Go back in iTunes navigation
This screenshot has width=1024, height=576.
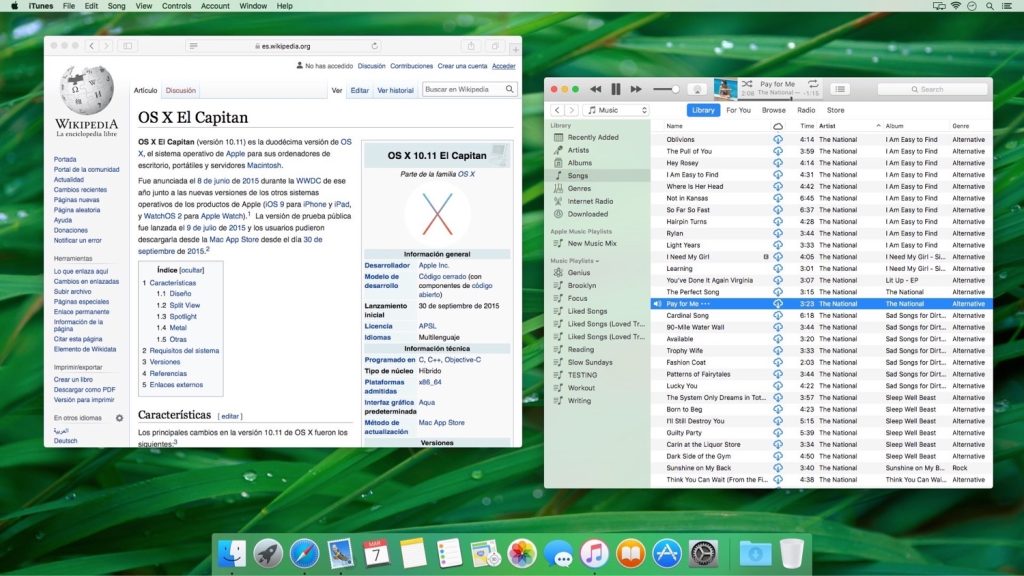[x=557, y=110]
